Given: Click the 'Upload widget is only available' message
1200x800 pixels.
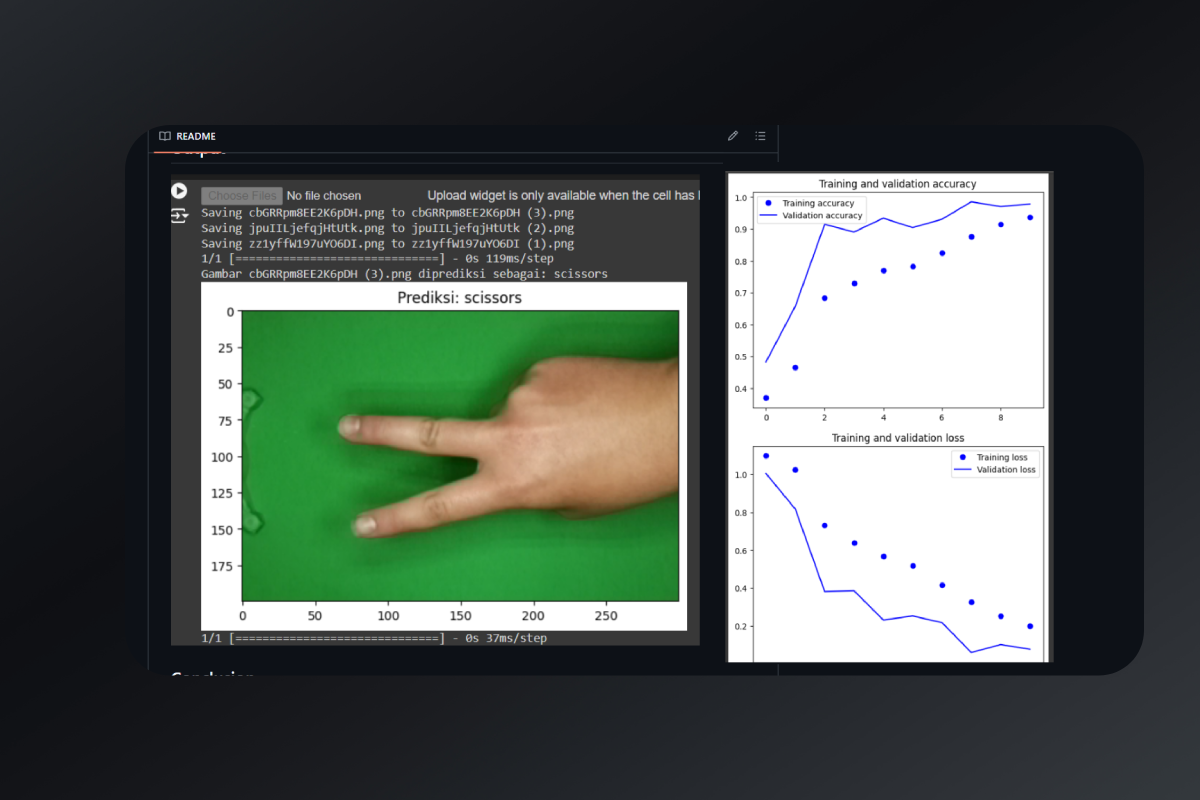Looking at the screenshot, I should 562,196.
